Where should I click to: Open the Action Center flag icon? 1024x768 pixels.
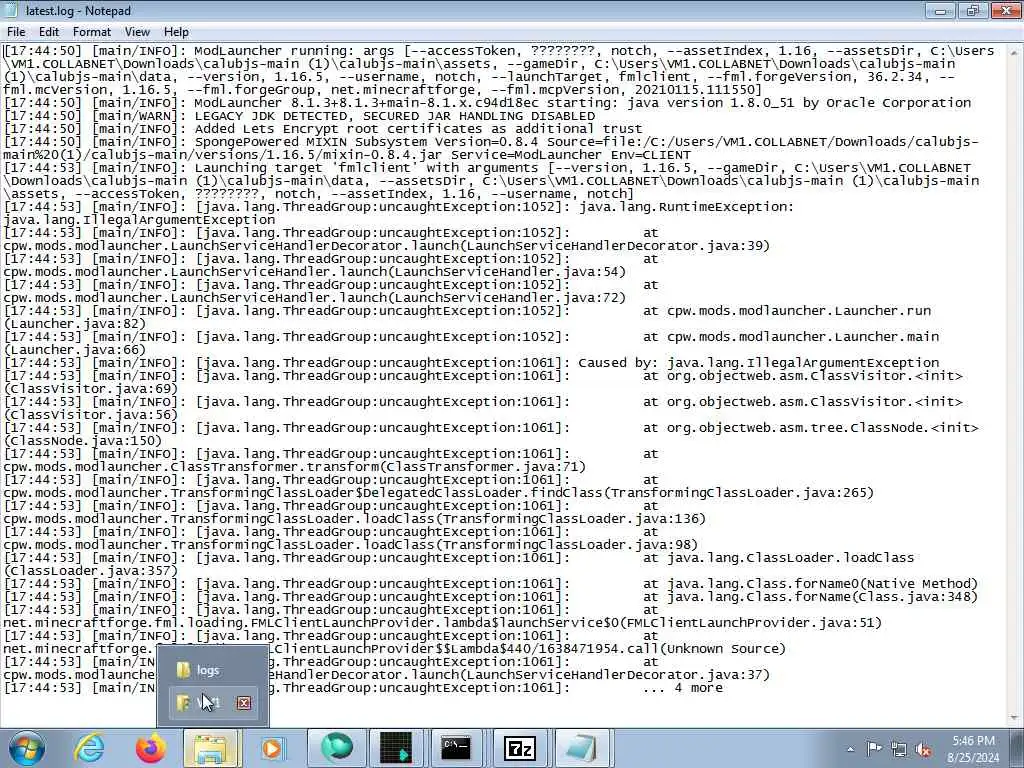pyautogui.click(x=874, y=749)
